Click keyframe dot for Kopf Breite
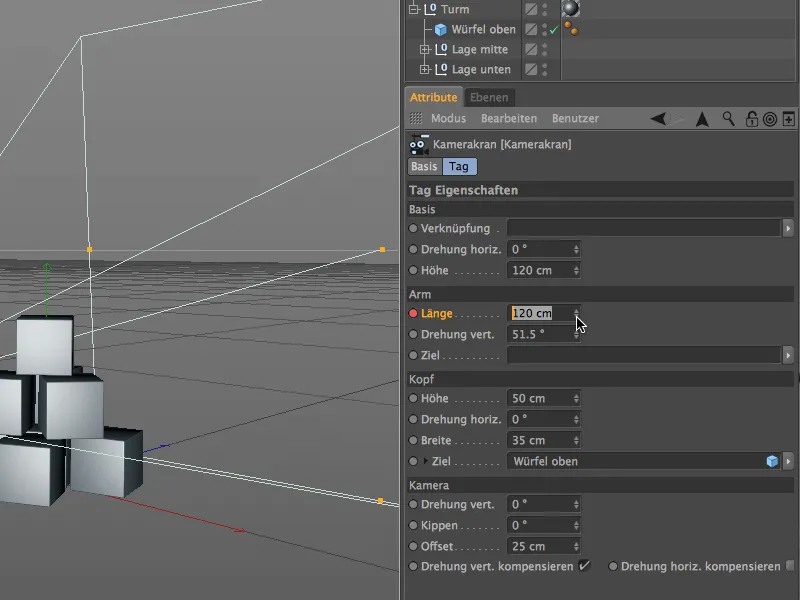Image resolution: width=800 pixels, height=600 pixels. (x=413, y=440)
